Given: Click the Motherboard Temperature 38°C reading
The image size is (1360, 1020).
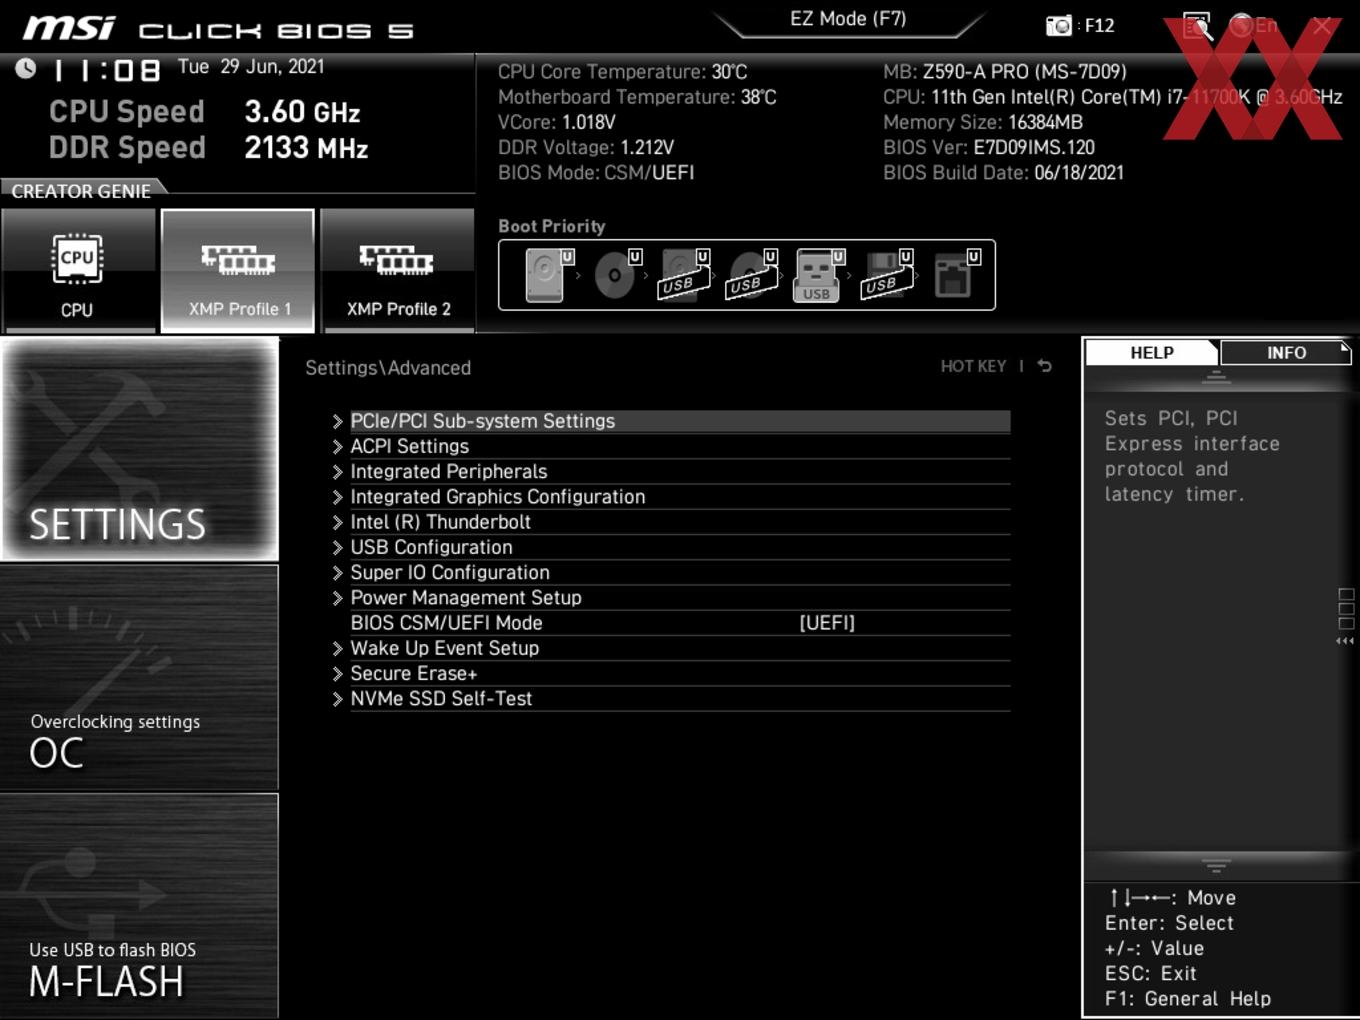Looking at the screenshot, I should 637,97.
